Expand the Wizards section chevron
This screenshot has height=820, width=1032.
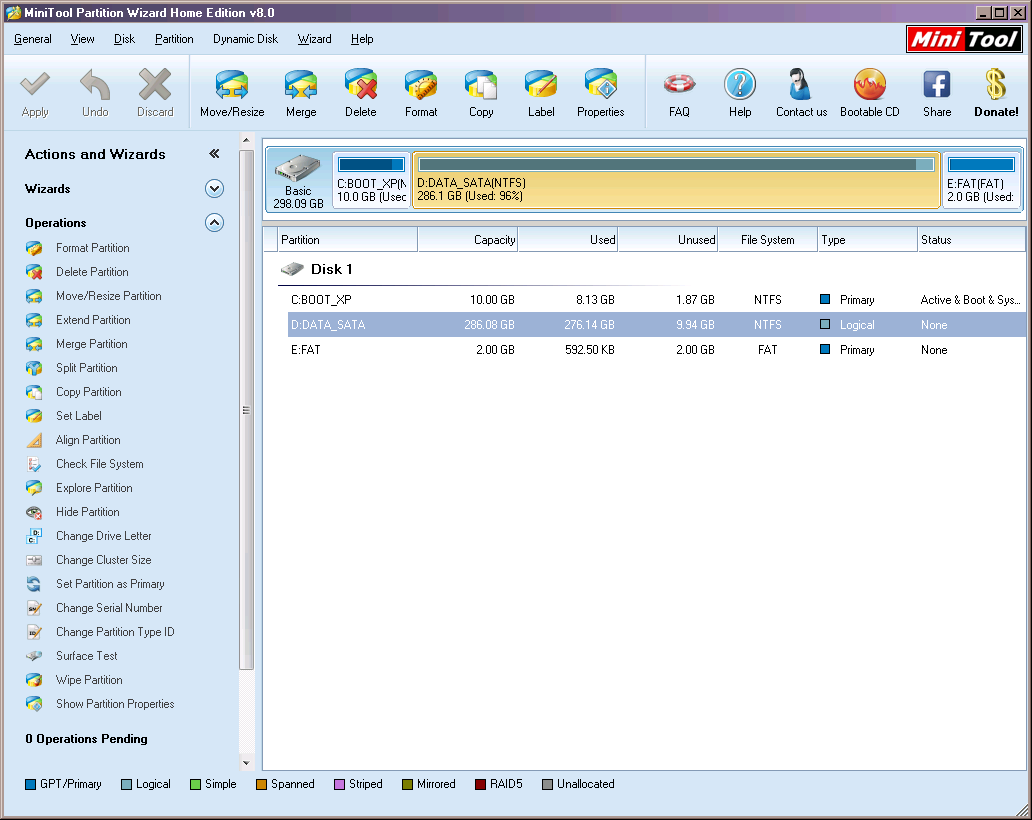(214, 189)
